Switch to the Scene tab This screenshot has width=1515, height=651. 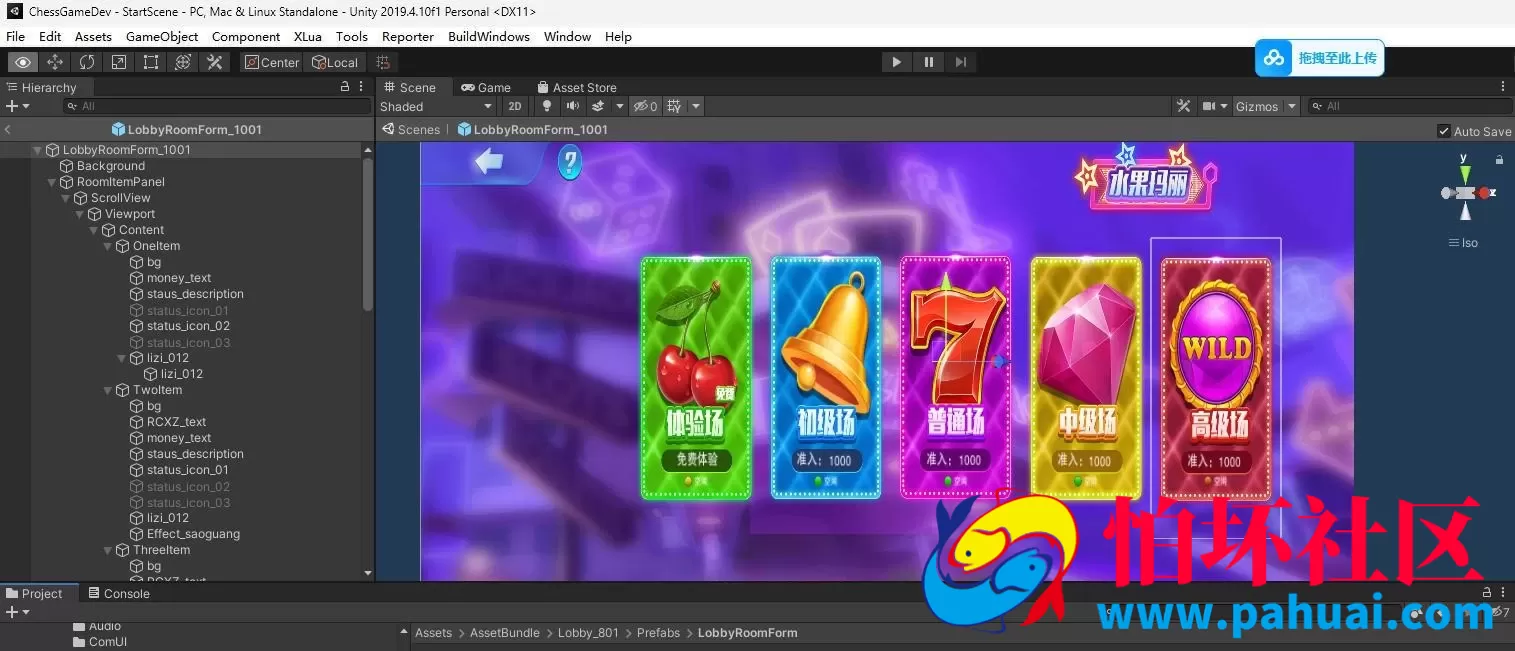tap(409, 87)
